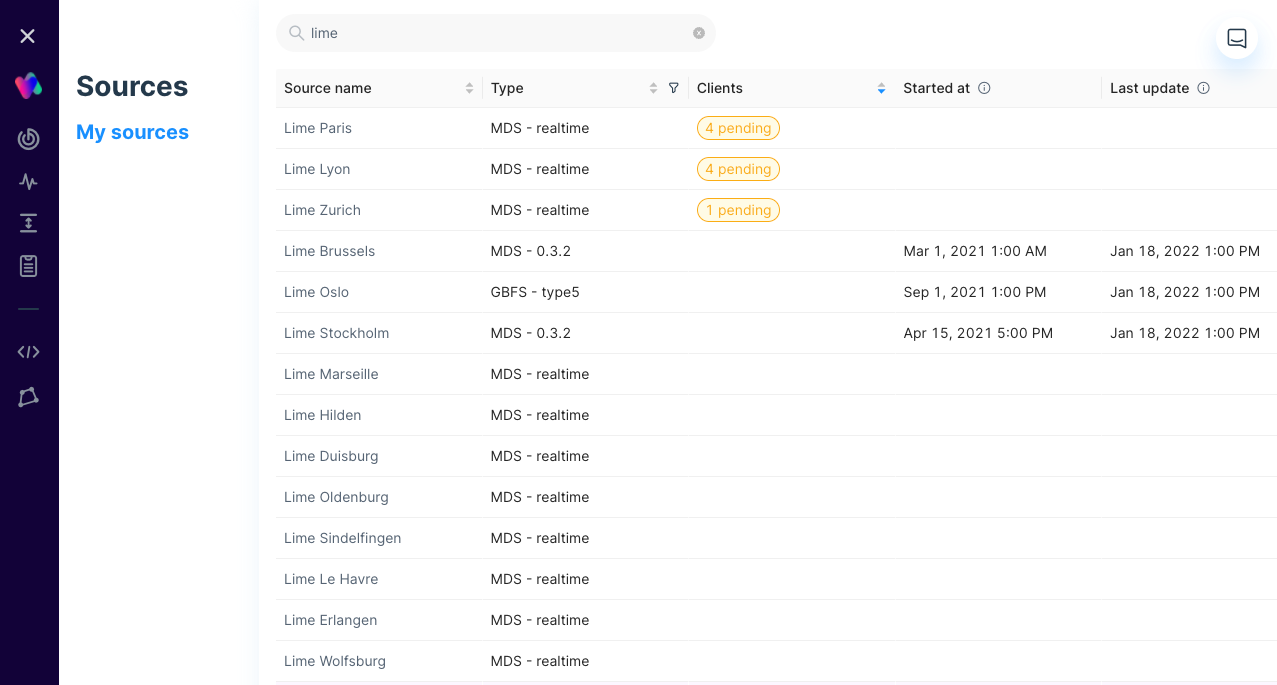Click the Started at column header label
This screenshot has width=1277, height=685.
coord(936,88)
